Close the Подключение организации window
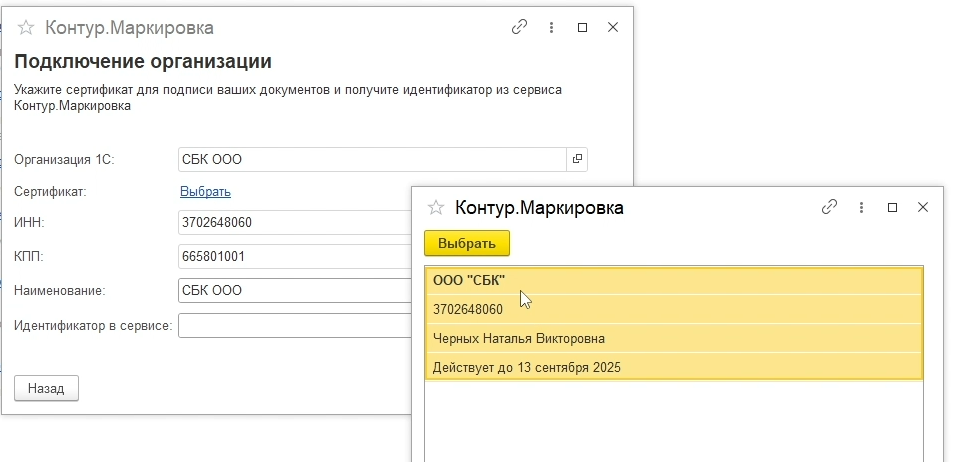967x462 pixels. [x=613, y=27]
